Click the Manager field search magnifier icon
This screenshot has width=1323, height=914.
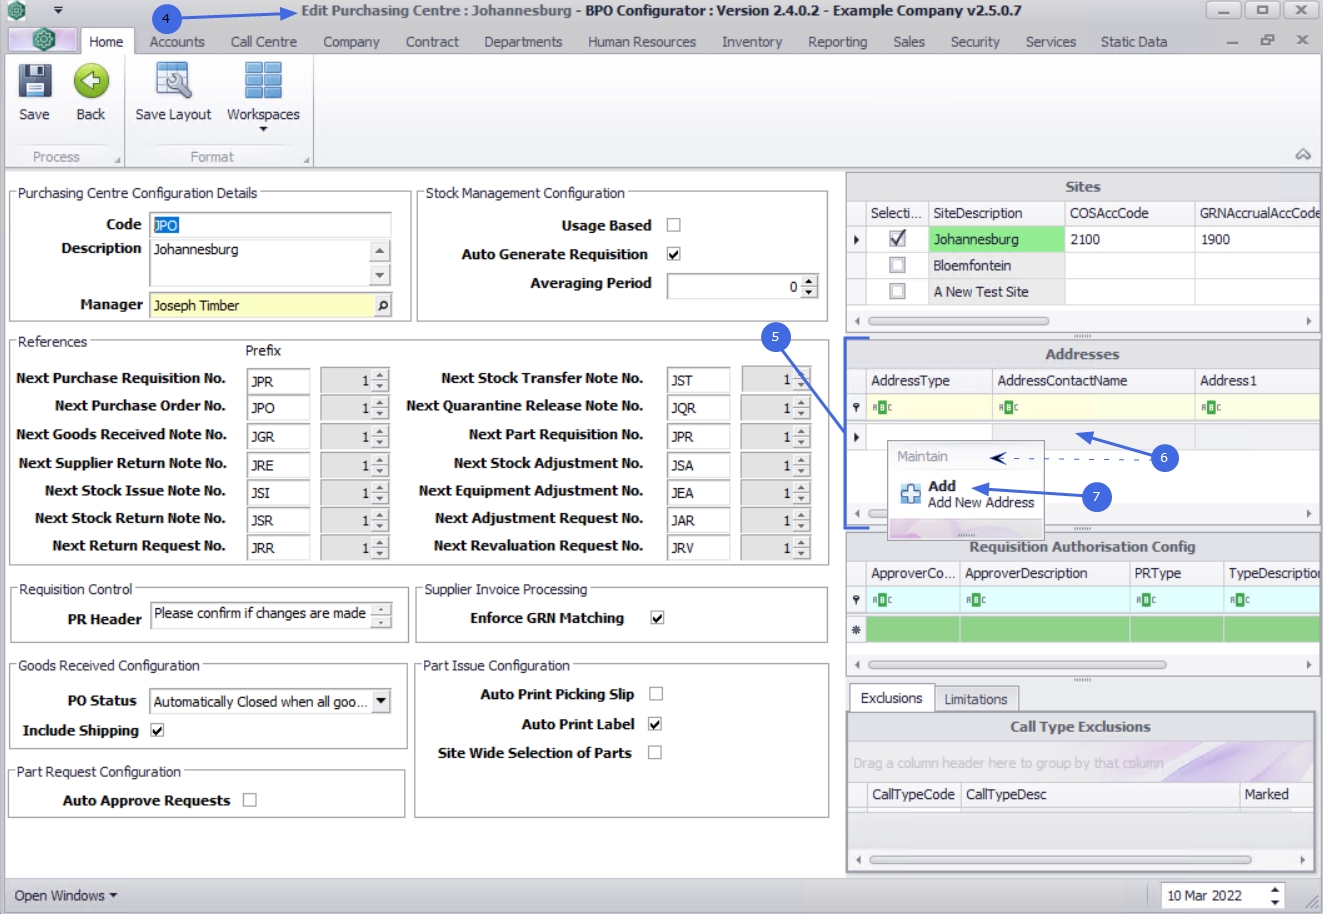coord(382,306)
